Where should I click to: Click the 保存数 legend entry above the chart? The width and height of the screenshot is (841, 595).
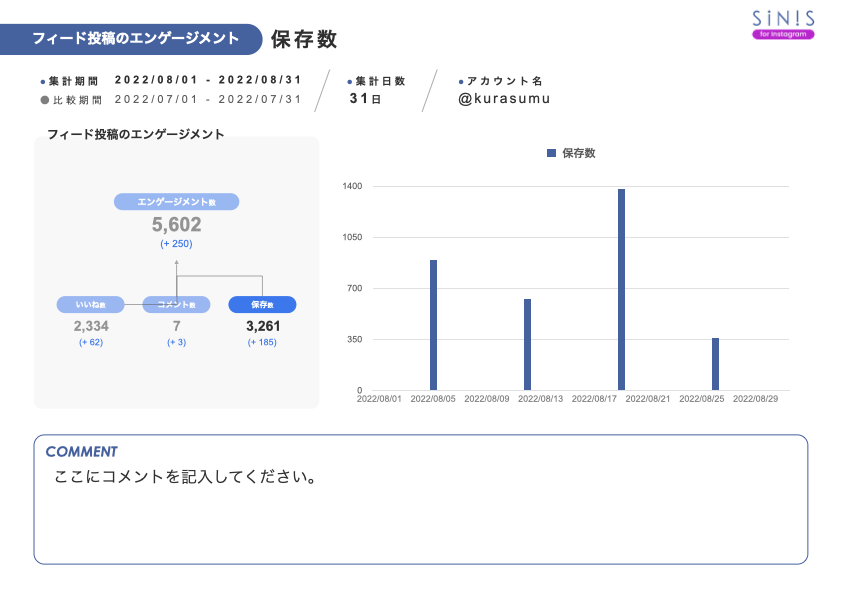tap(572, 152)
